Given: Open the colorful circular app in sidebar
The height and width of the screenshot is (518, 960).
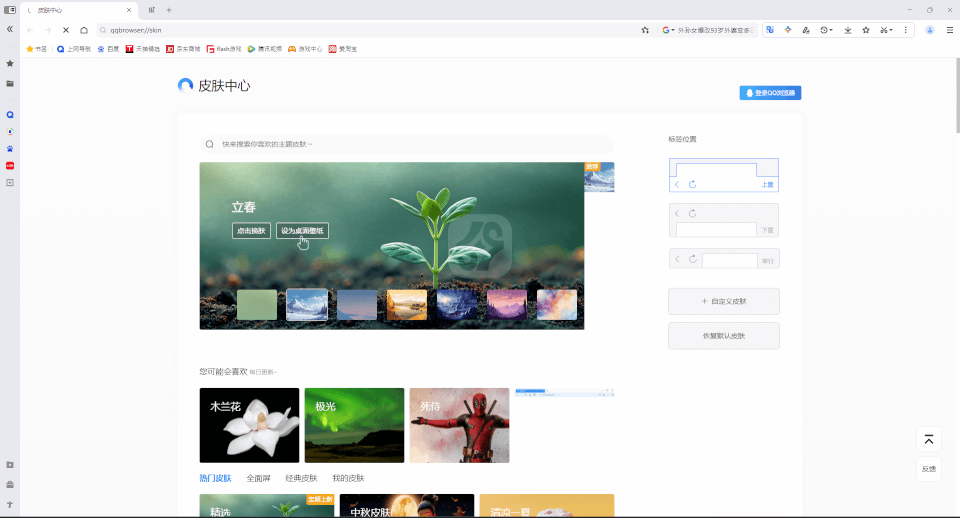Looking at the screenshot, I should point(10,132).
